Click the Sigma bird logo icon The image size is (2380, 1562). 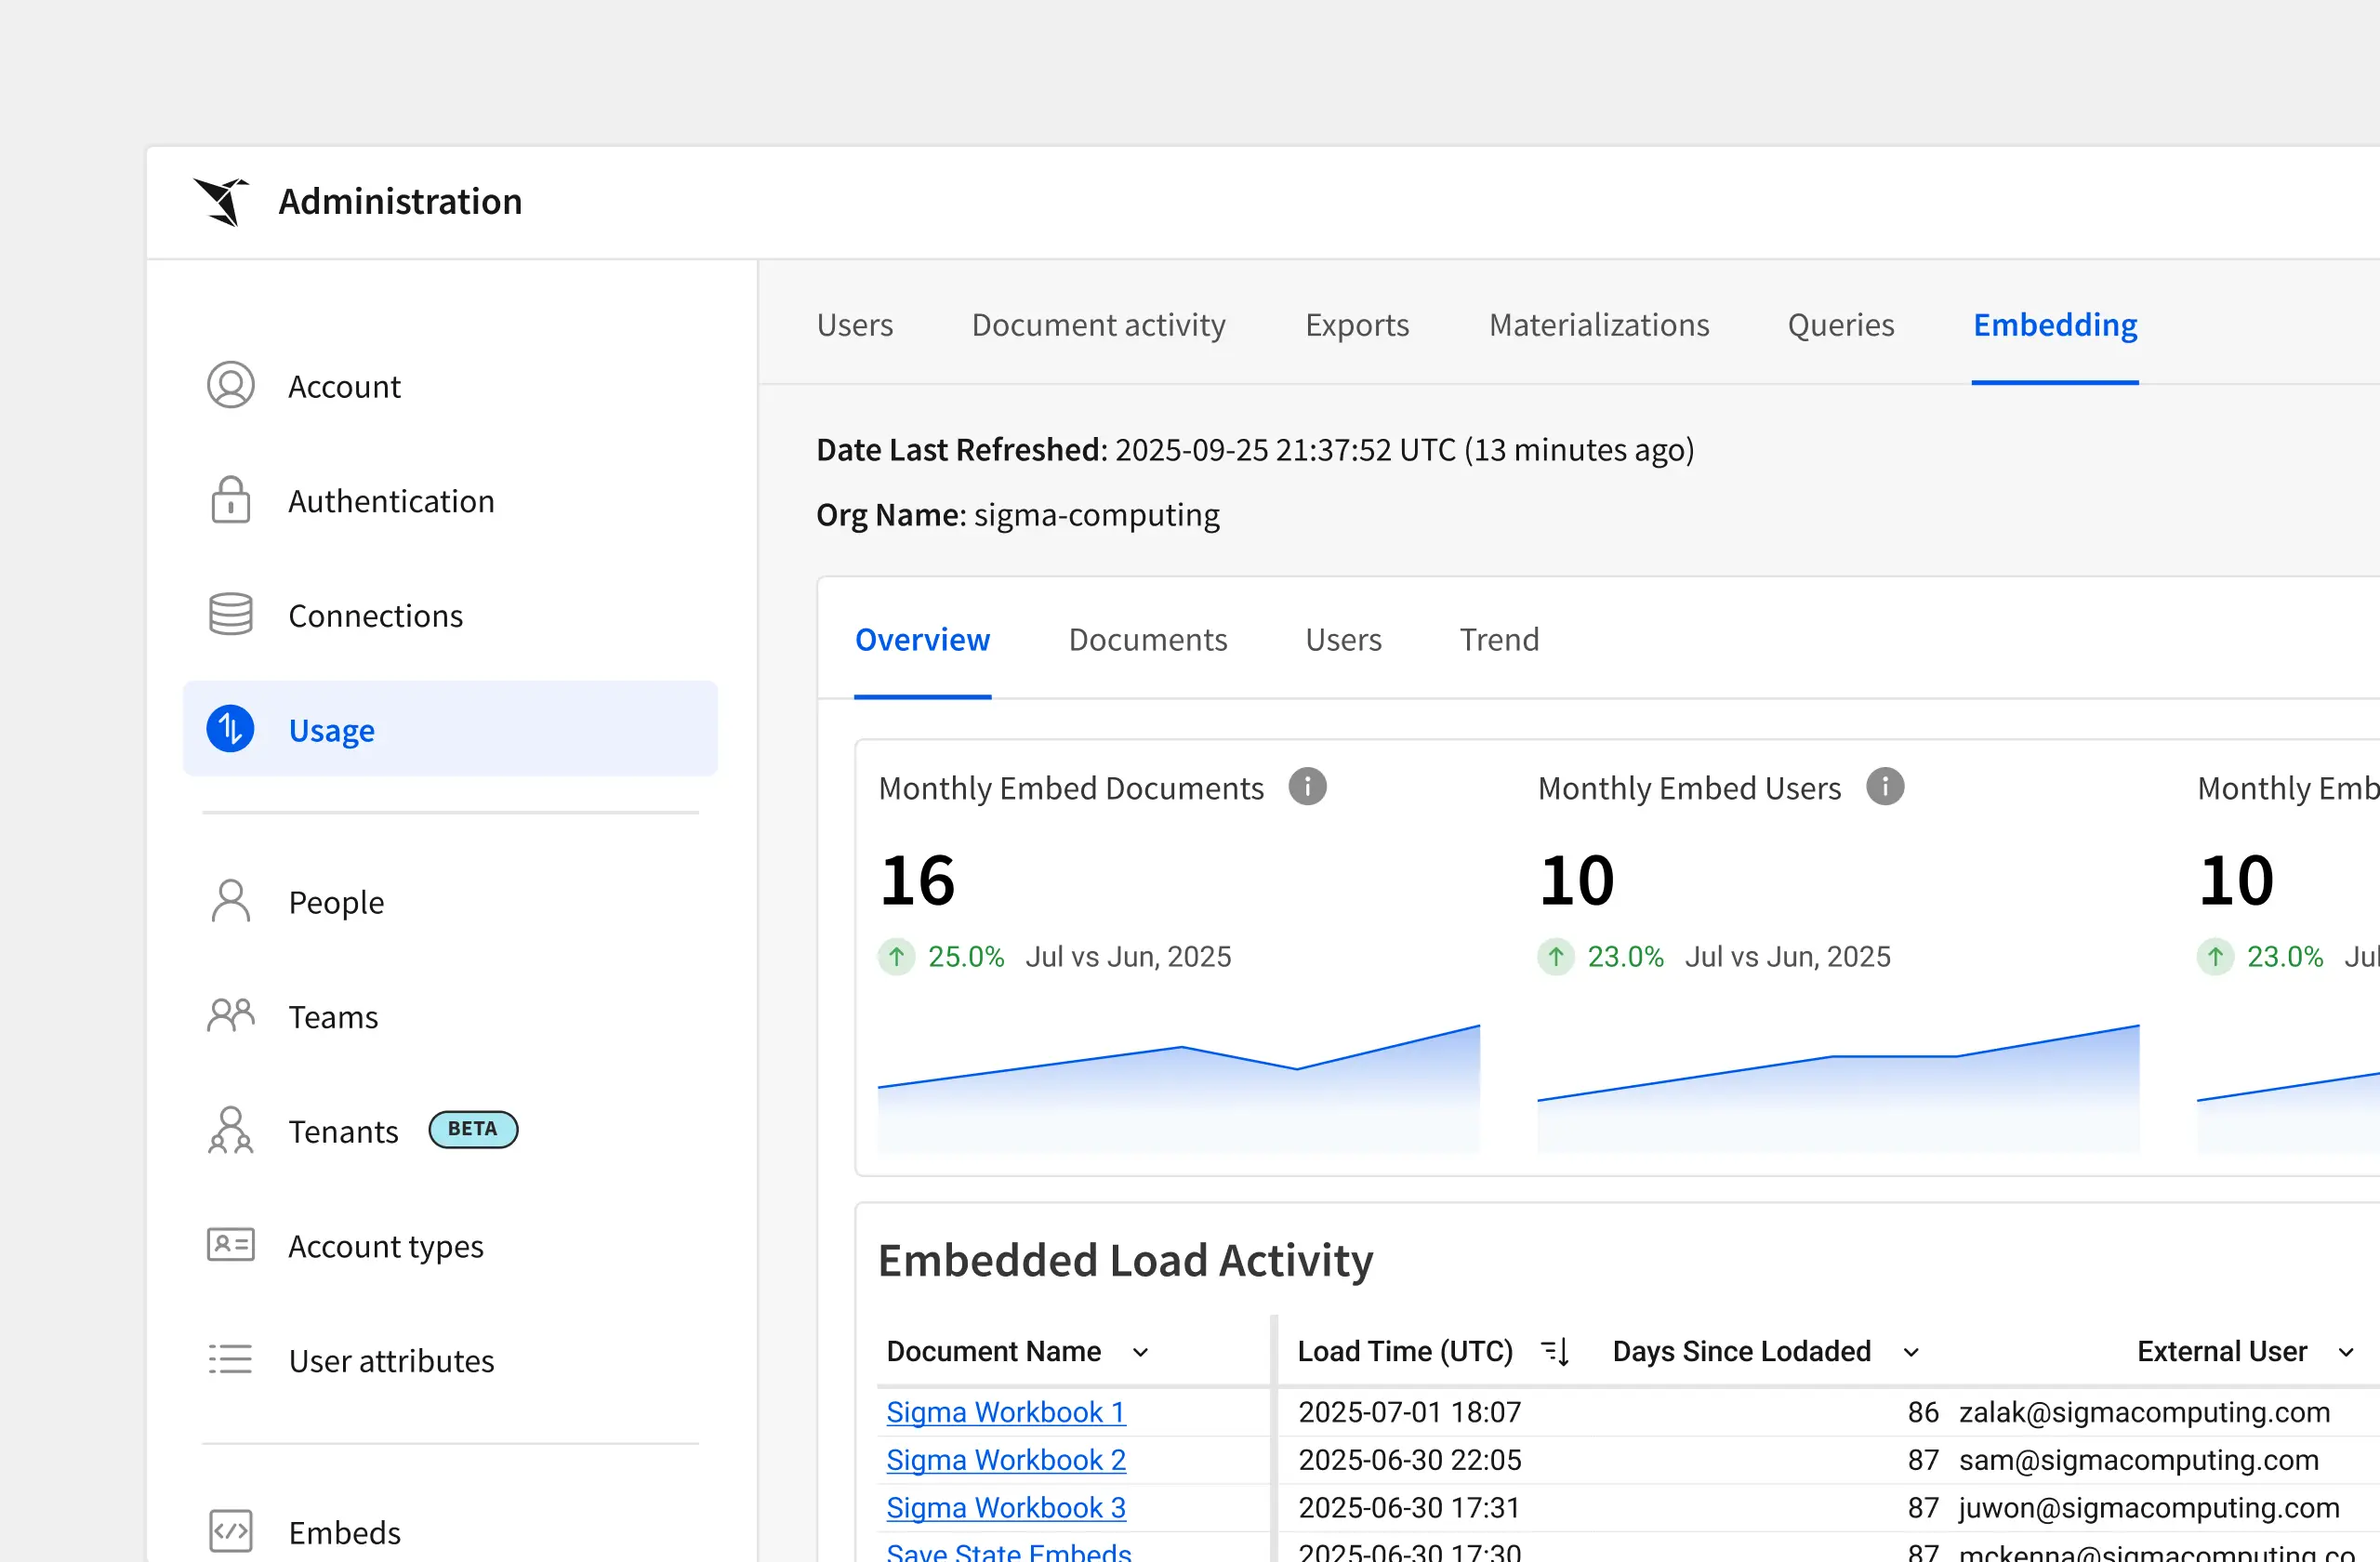221,202
